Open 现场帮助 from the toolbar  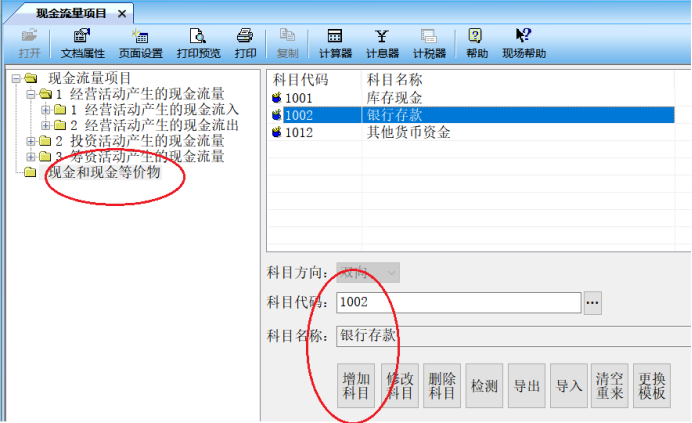pos(523,43)
